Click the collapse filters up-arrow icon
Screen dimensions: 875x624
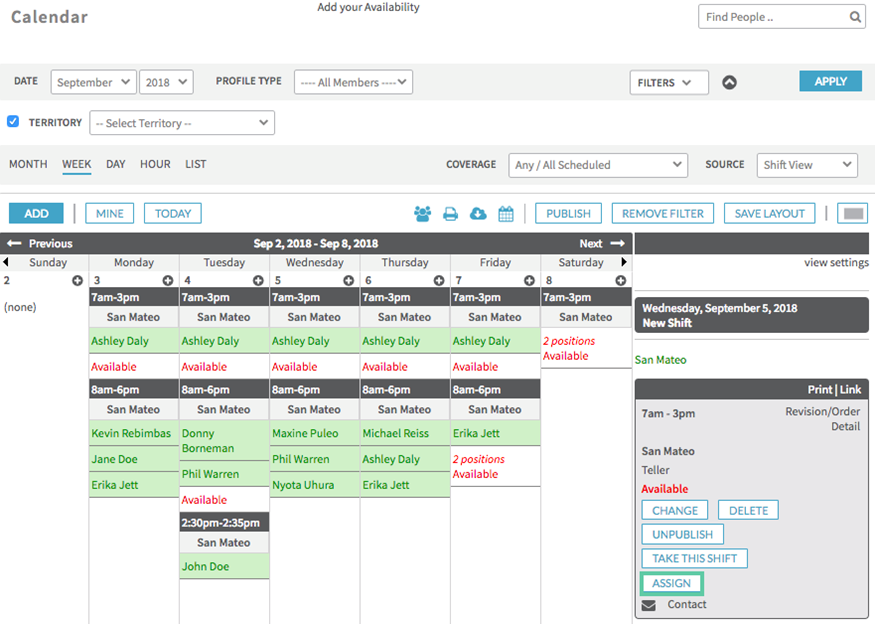click(729, 83)
